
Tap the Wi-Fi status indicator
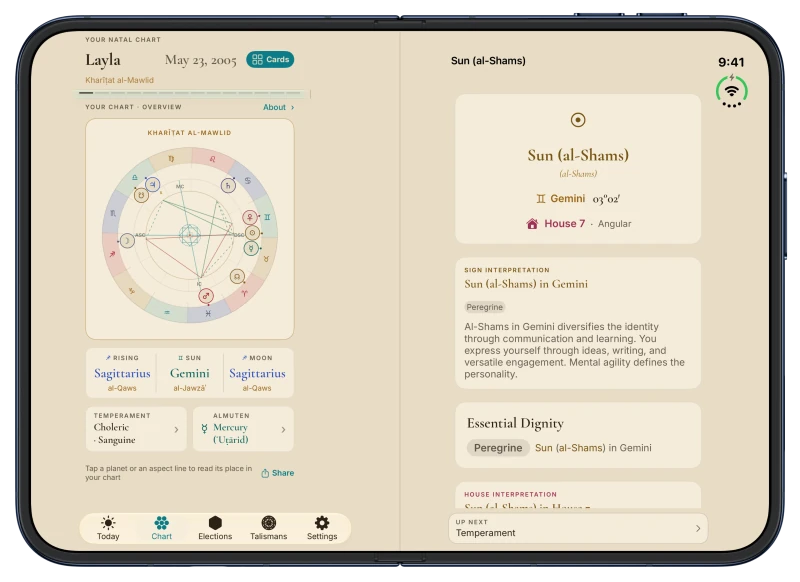click(x=732, y=91)
